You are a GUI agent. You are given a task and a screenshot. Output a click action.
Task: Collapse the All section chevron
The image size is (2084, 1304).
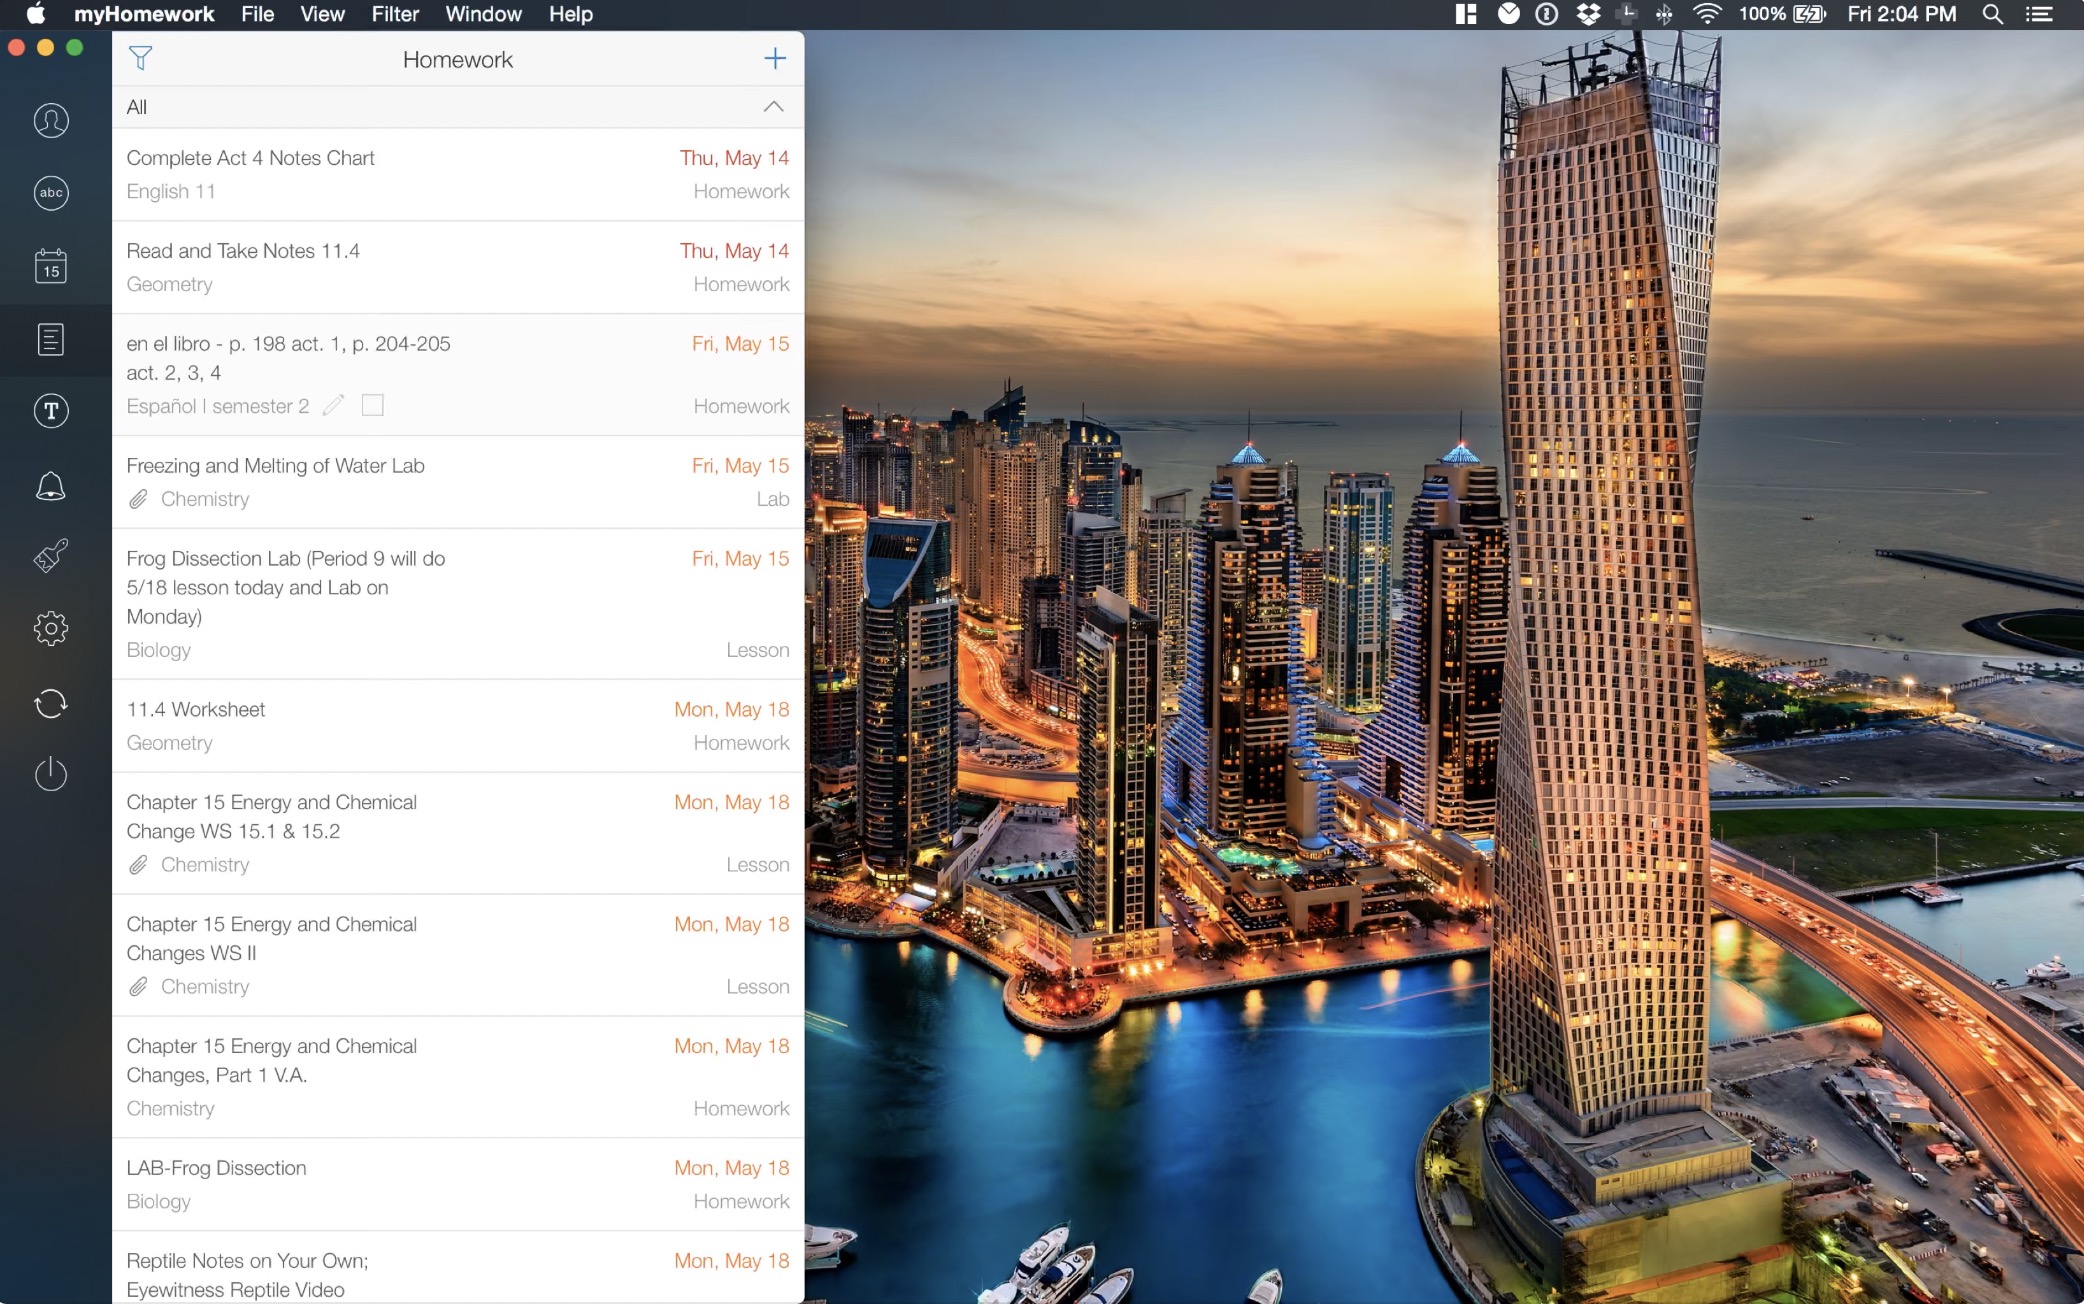click(773, 107)
